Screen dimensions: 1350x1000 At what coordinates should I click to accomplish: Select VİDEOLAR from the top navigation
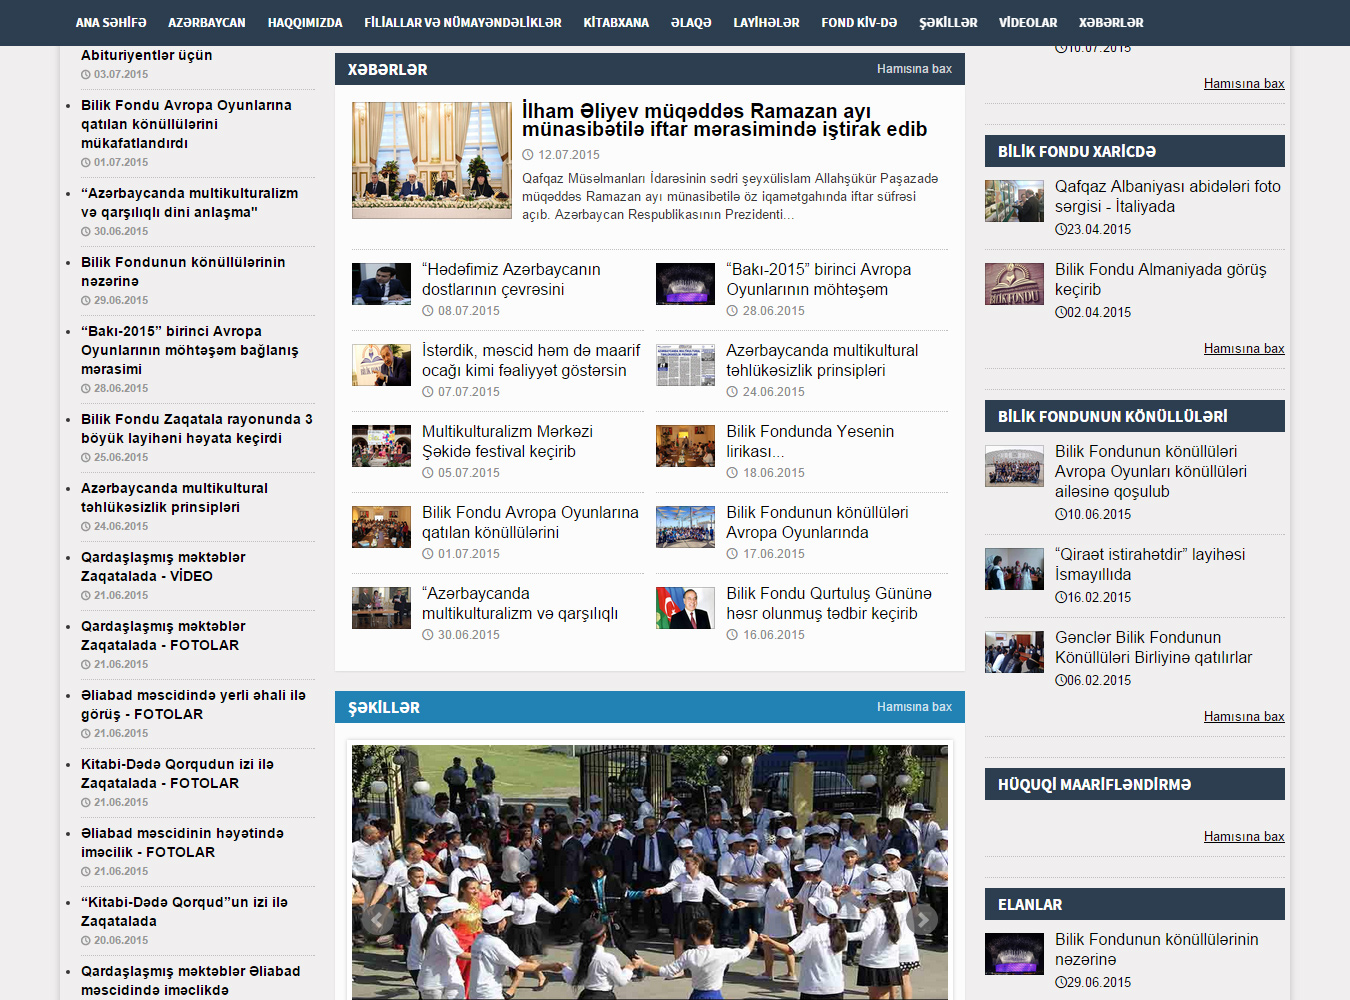(x=1028, y=22)
